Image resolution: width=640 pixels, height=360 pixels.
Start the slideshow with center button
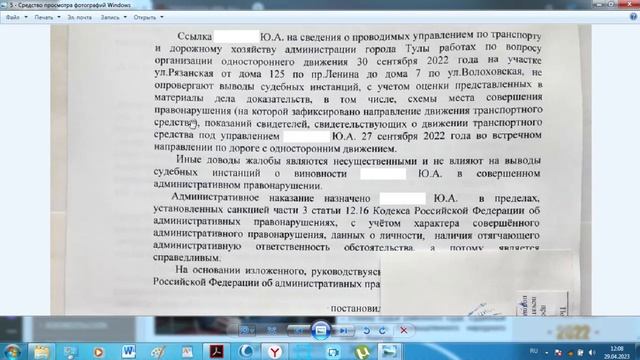tap(321, 331)
